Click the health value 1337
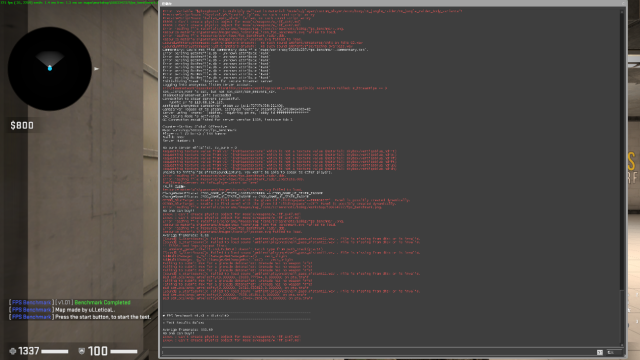This screenshot has height=360, width=640. pos(29,351)
